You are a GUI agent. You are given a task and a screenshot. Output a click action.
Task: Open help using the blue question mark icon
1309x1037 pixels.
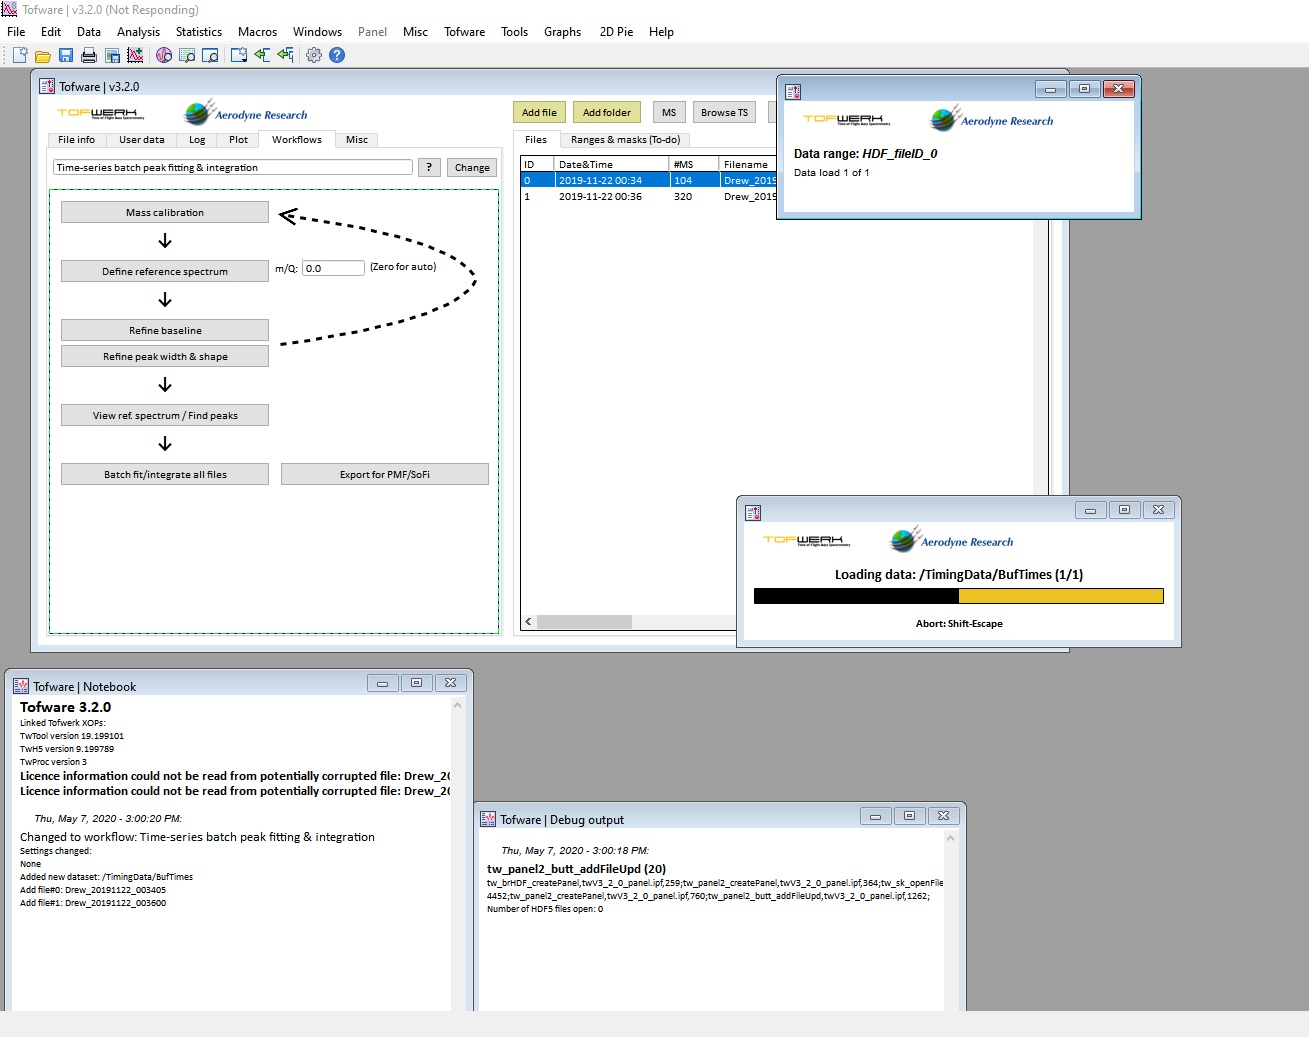pos(337,55)
